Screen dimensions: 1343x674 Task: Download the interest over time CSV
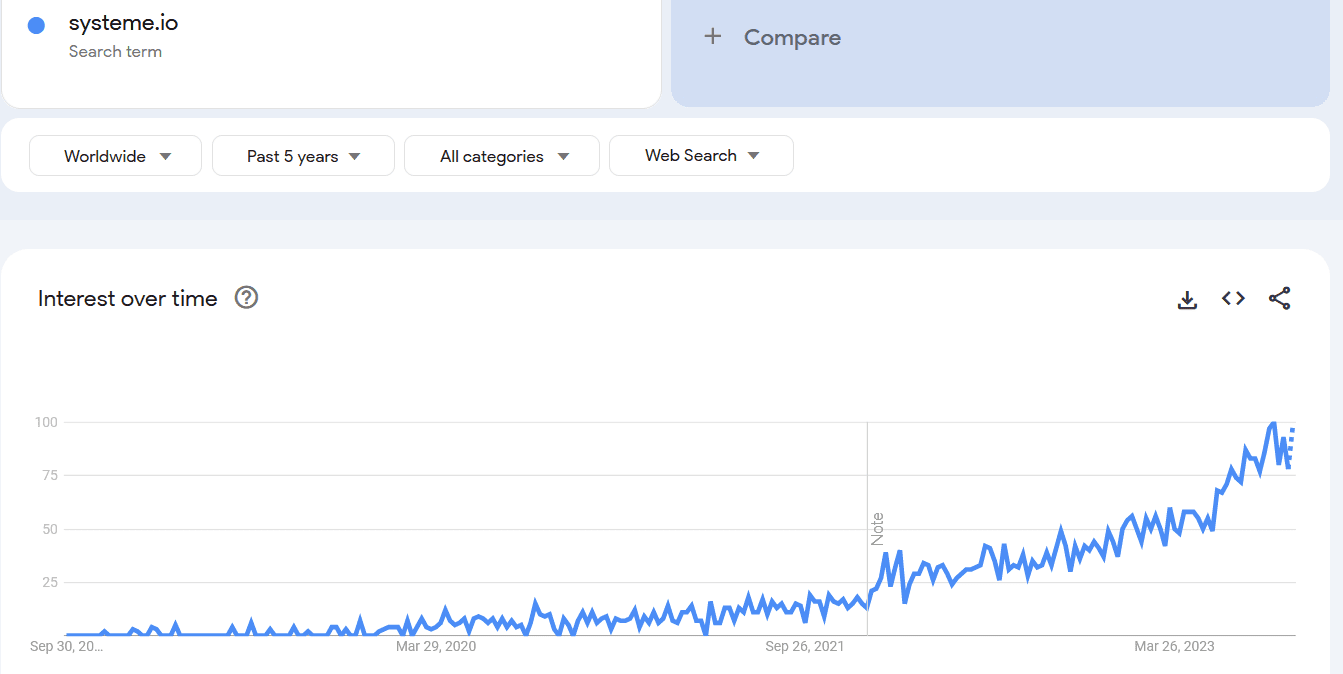click(x=1187, y=299)
